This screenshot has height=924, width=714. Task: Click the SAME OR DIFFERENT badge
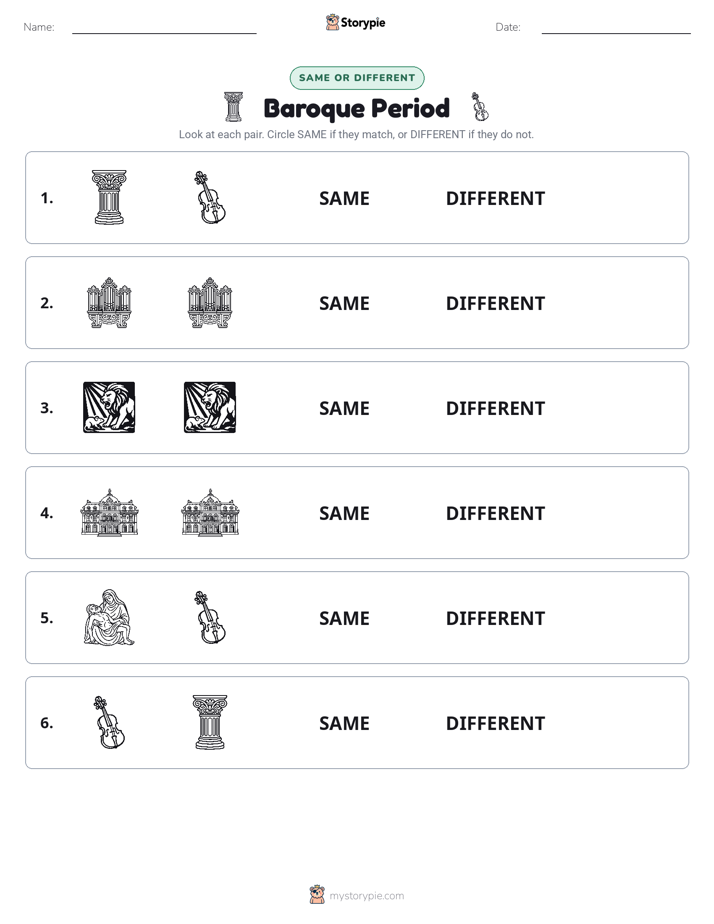pyautogui.click(x=357, y=78)
